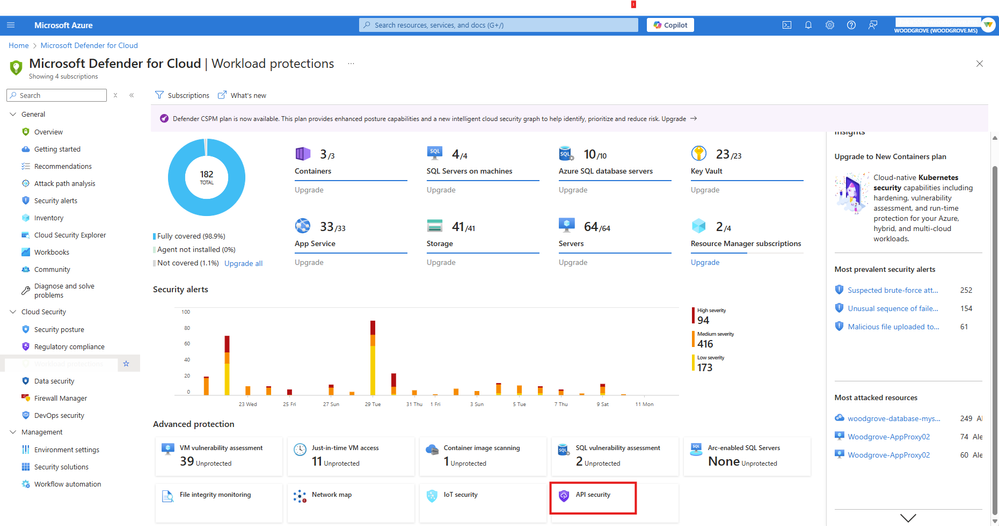Click Upgrade arrow in Defender CSPM banner
This screenshot has height=526, width=999.
694,119
